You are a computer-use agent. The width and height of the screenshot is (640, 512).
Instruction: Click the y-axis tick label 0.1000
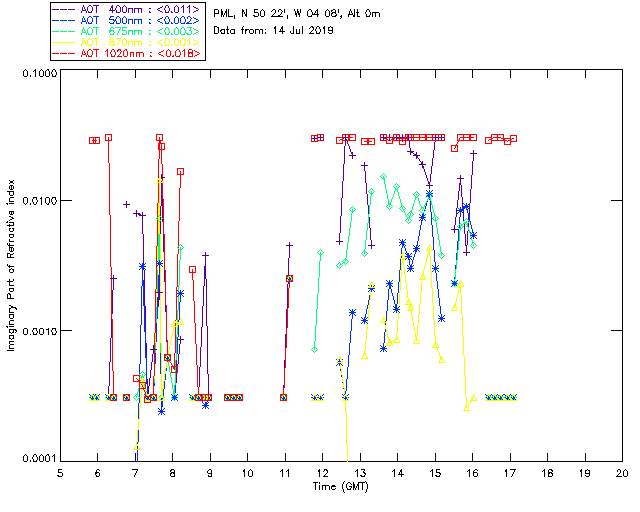pyautogui.click(x=40, y=73)
